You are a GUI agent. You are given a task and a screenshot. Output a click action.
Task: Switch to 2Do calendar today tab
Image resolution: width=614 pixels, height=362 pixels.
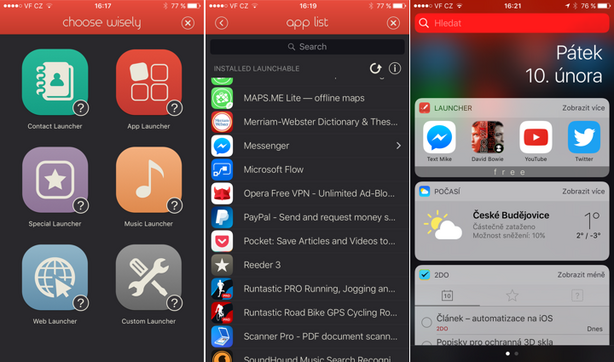tap(447, 295)
